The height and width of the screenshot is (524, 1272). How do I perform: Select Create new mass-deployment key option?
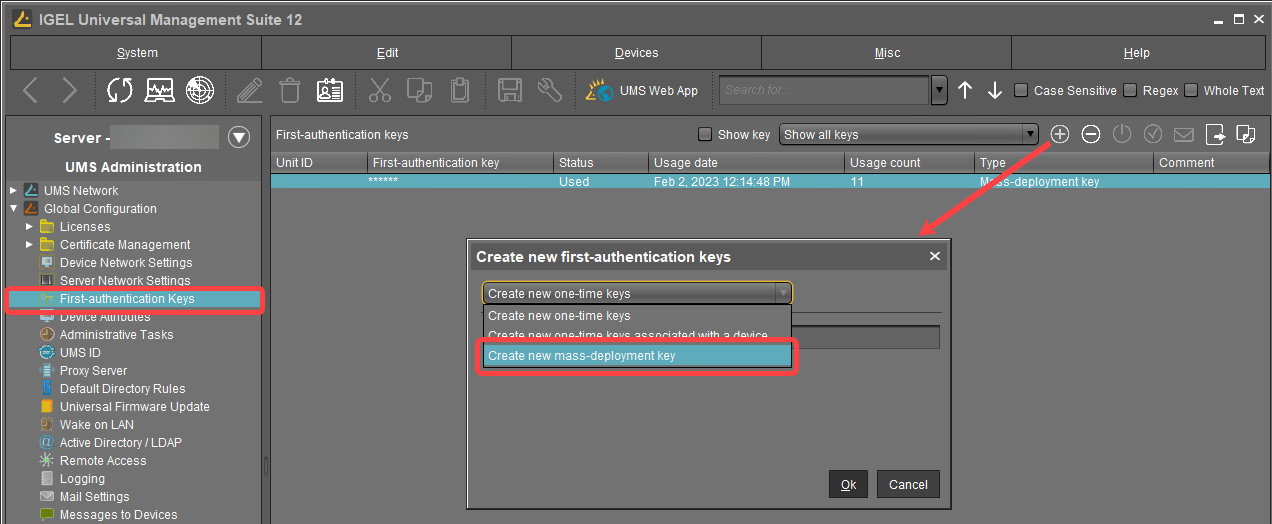tap(636, 356)
